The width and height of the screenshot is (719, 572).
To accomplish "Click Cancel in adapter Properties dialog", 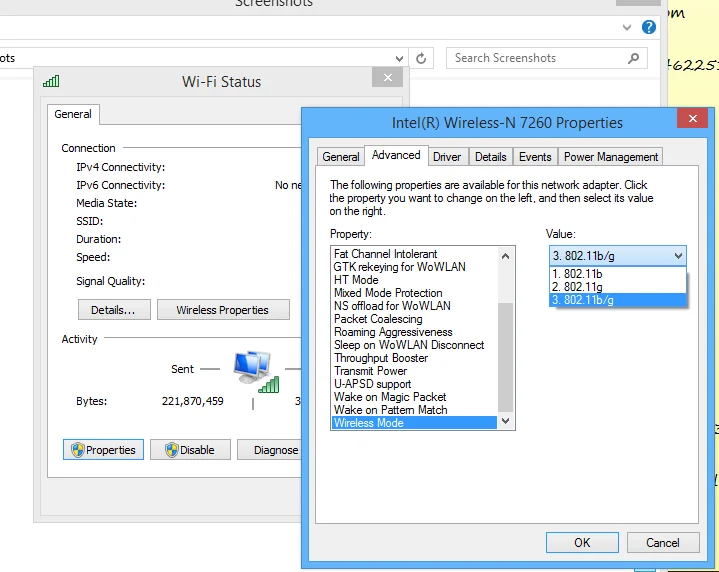I will [663, 543].
